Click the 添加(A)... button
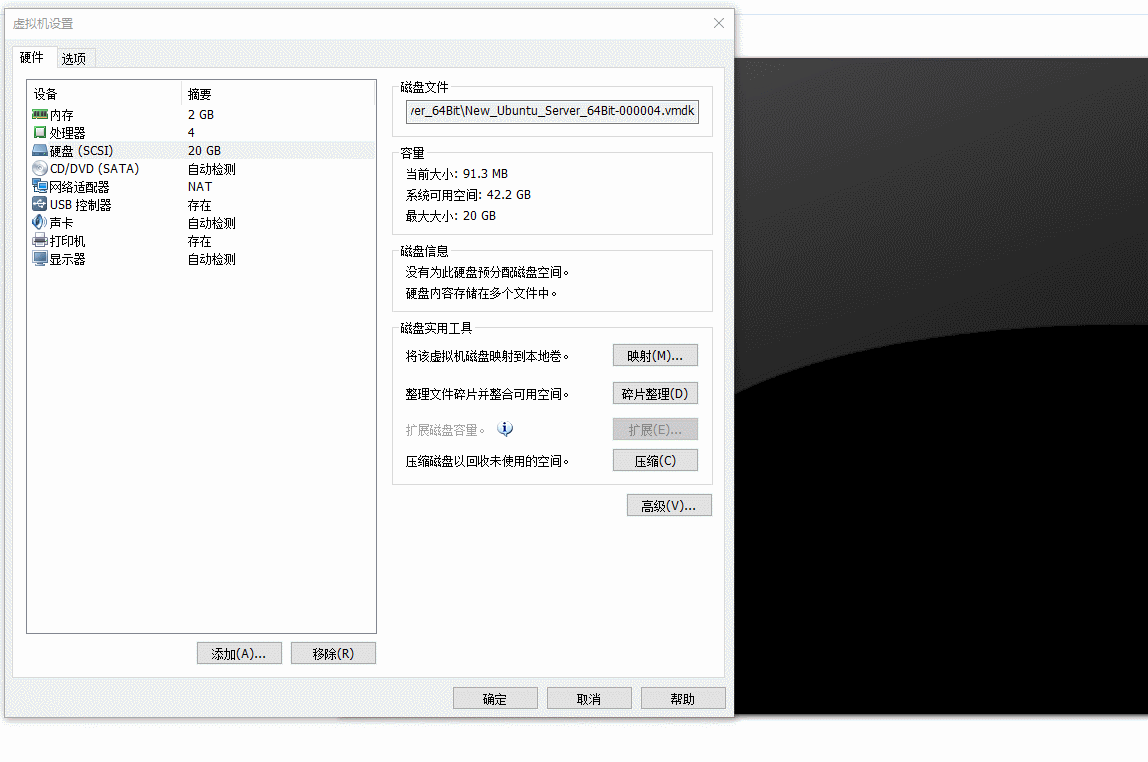Viewport: 1148px width, 762px height. tap(239, 654)
